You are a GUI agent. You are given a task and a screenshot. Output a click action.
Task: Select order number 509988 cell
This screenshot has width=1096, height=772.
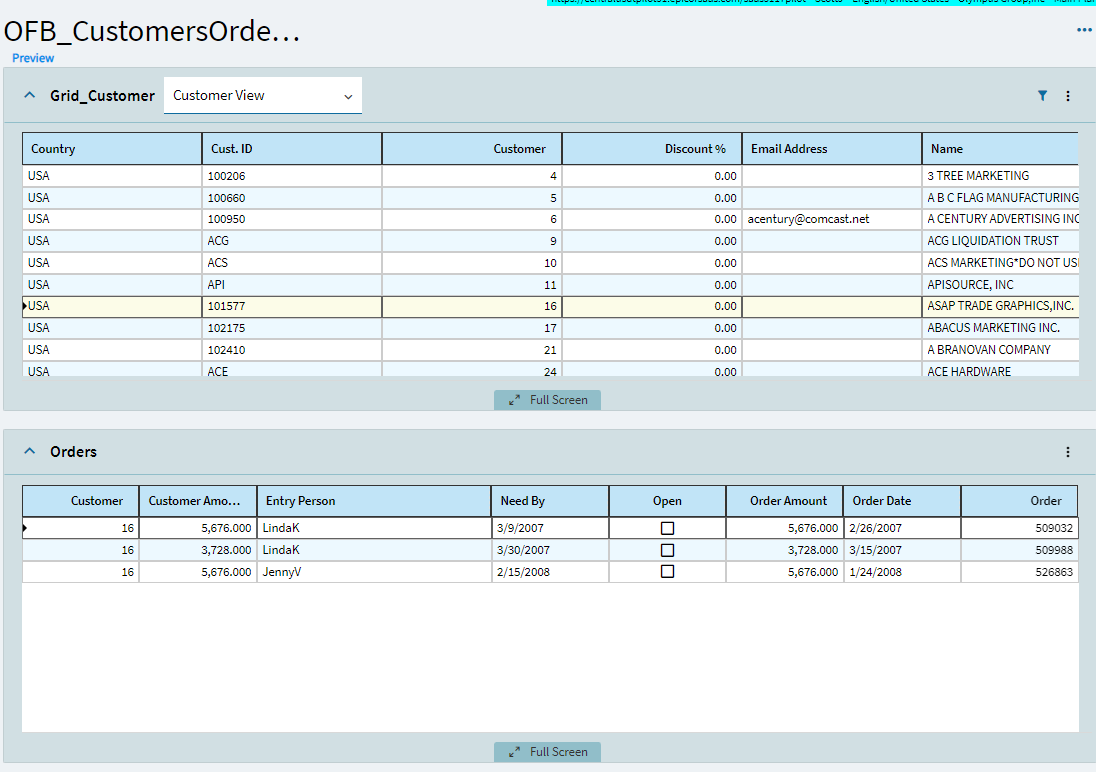pos(1020,550)
